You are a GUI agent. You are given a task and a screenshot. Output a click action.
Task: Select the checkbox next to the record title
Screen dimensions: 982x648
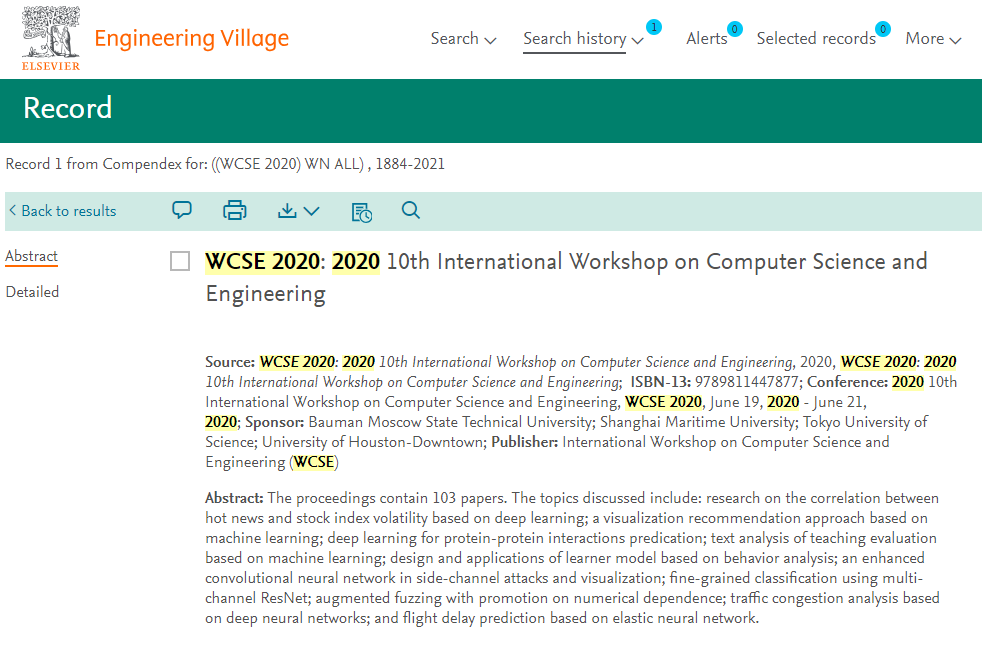pos(180,260)
